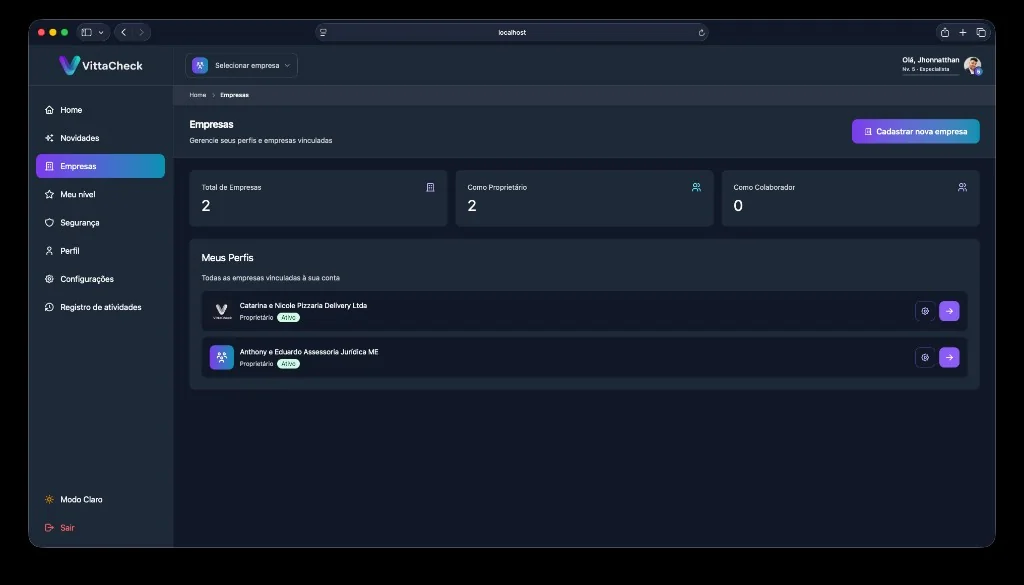Click the Olá, Jhonnatthan user name

click(x=931, y=60)
